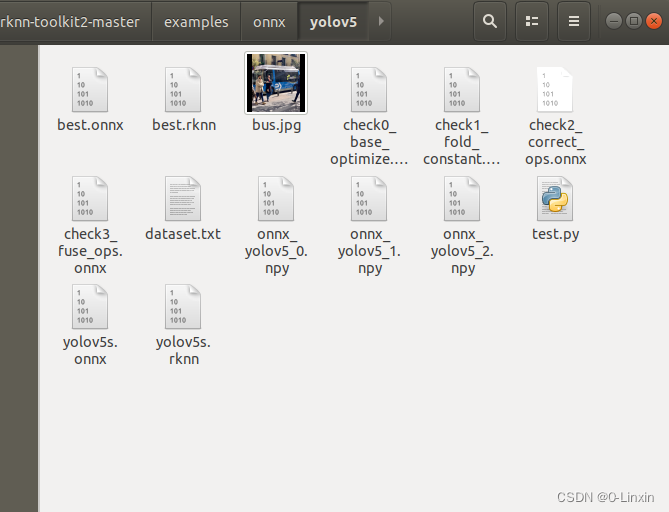Screen dimensions: 669x512
Task: Maximize the file manager window
Action: point(634,21)
